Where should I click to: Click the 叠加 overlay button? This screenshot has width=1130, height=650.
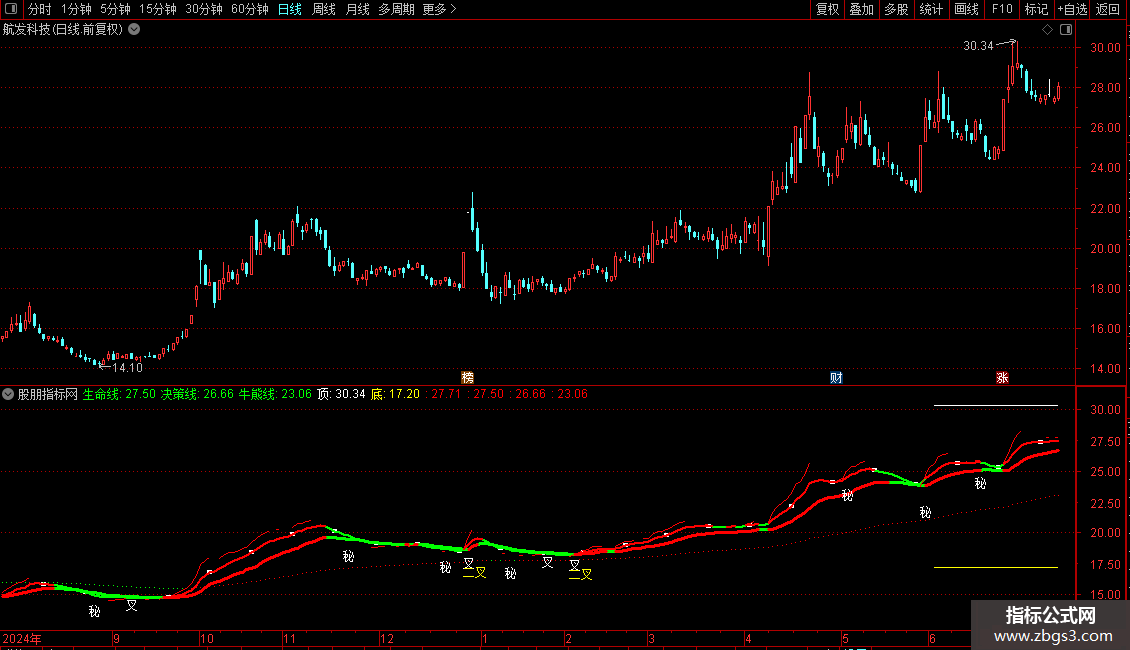click(862, 9)
